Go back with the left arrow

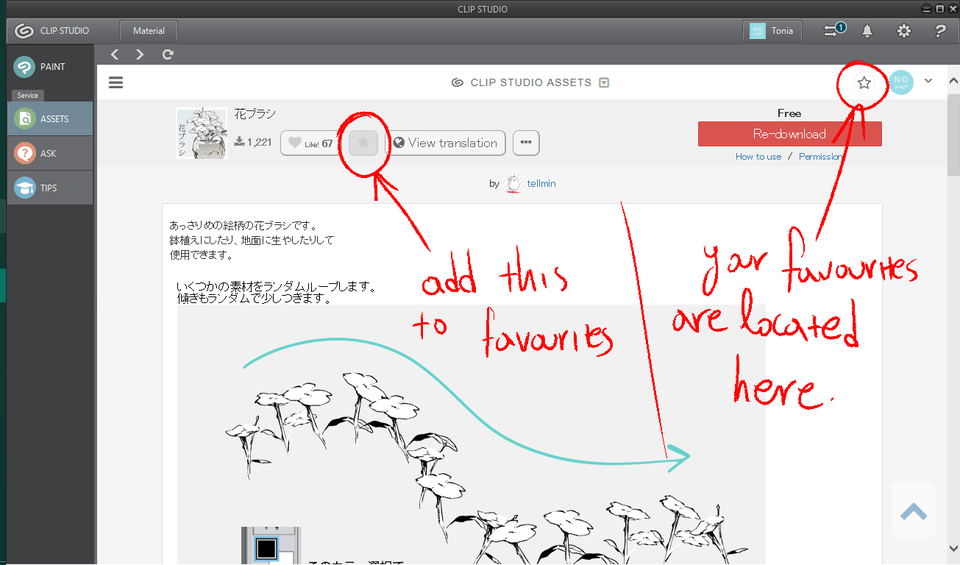[x=114, y=54]
